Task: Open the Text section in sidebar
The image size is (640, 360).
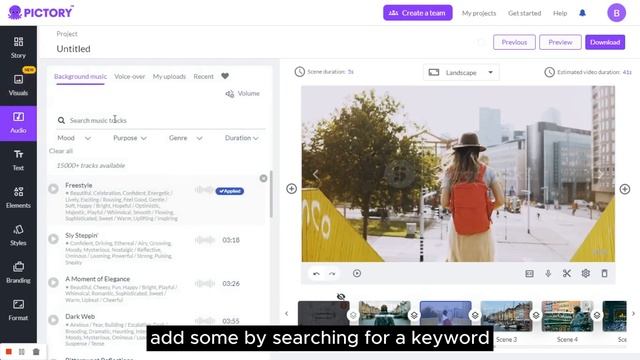Action: [18, 160]
